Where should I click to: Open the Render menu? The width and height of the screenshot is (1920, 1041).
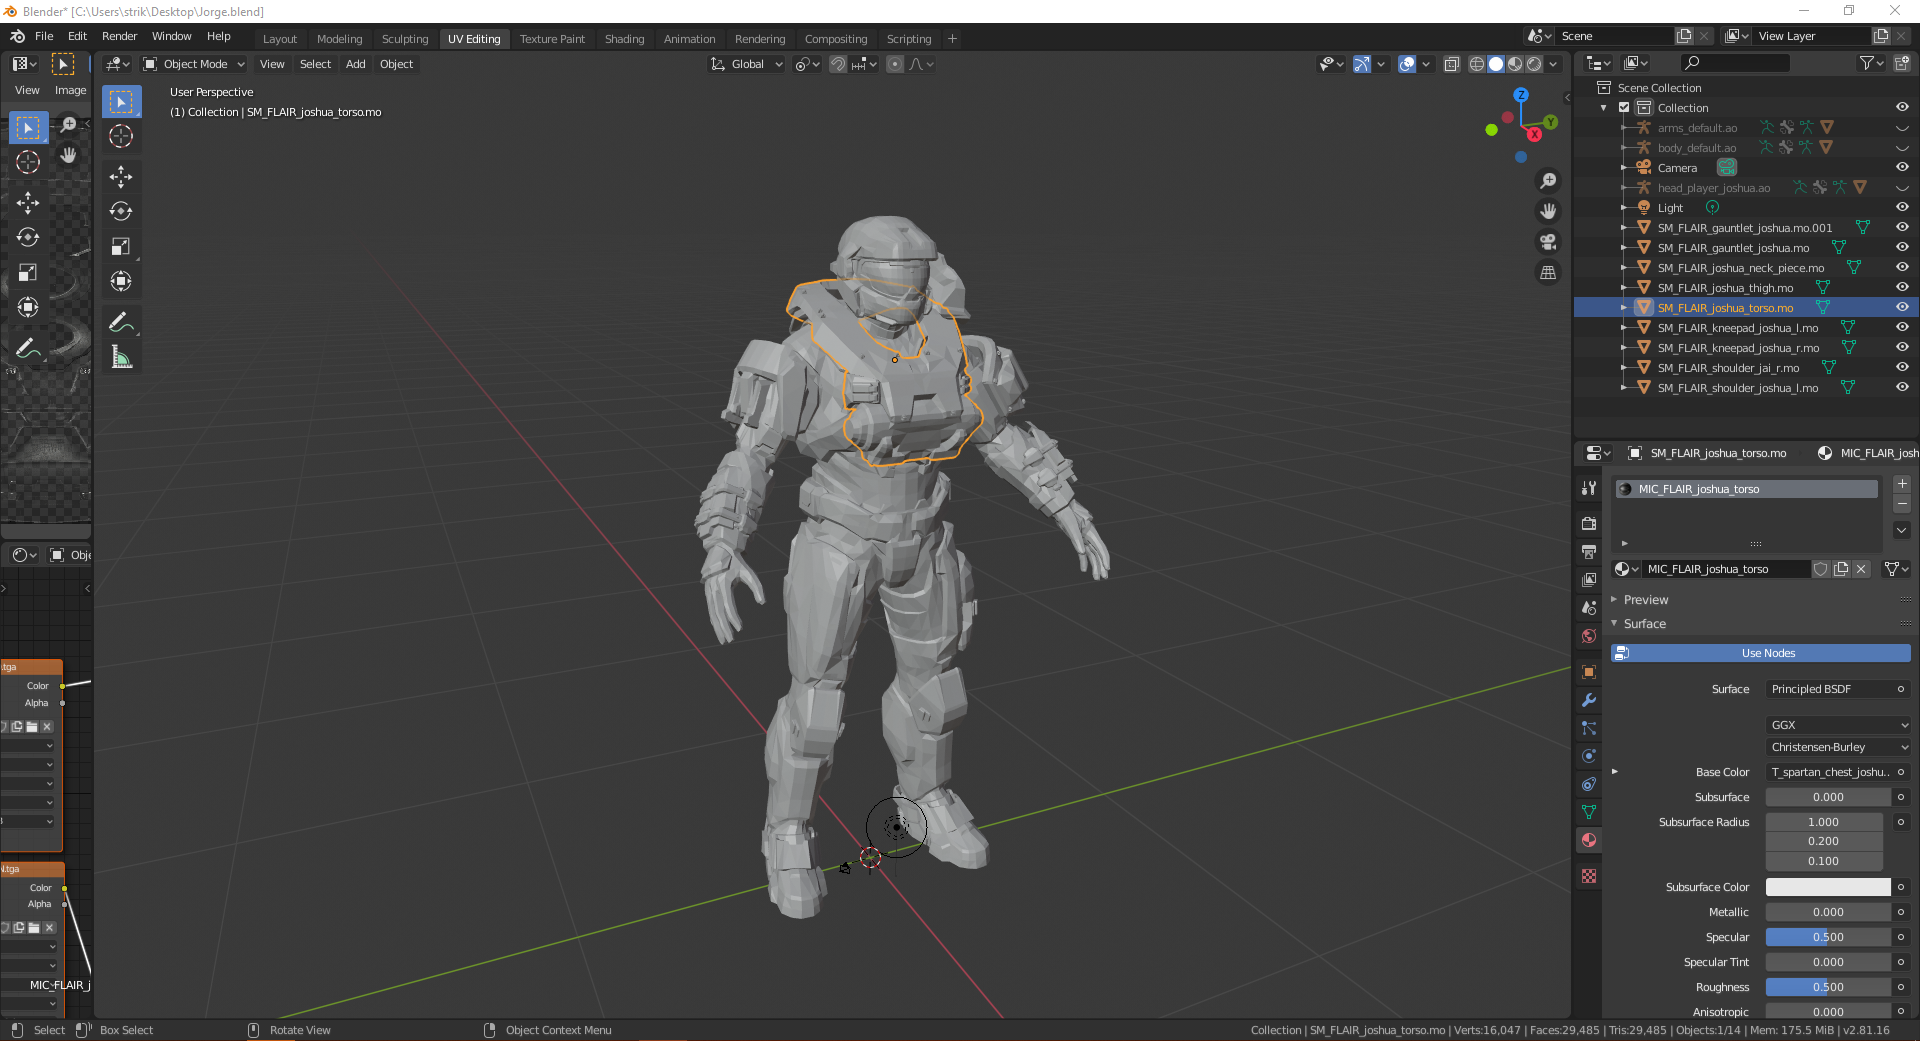click(x=119, y=36)
